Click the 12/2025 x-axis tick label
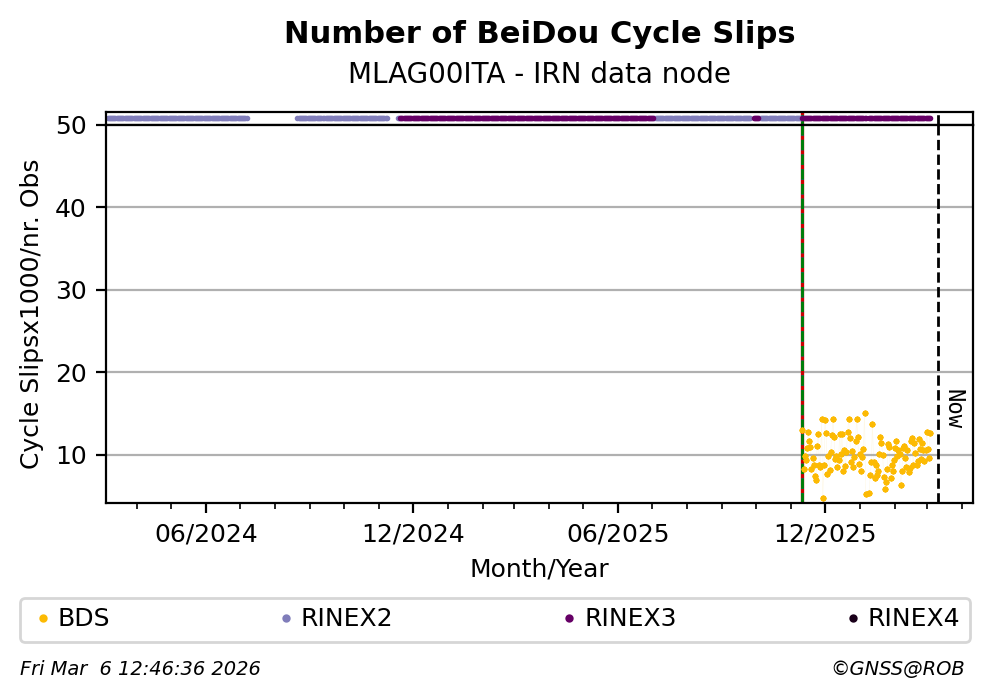This screenshot has width=992, height=699. 824,534
